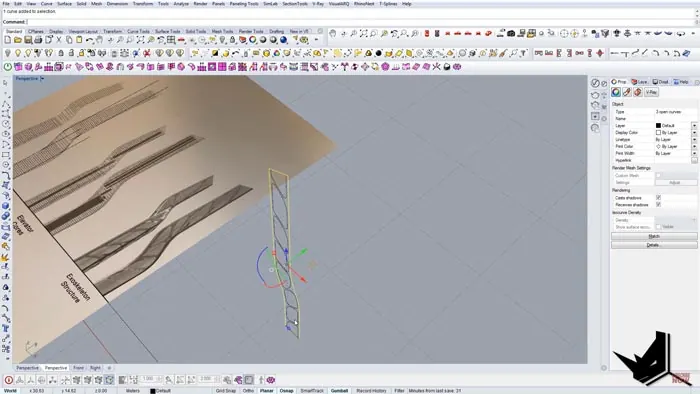Screen dimensions: 700x394
Task: Toggle Ortho mode in the status bar
Action: pos(248,390)
